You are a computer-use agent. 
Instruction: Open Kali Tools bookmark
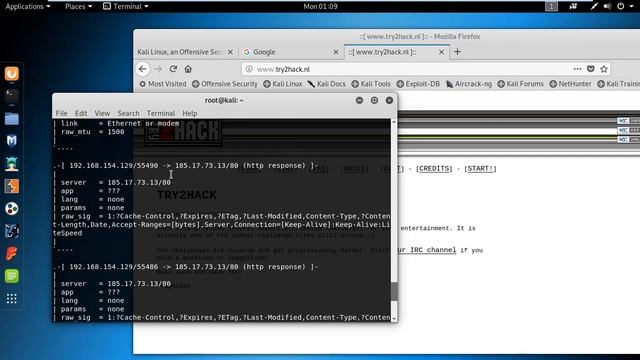371,84
